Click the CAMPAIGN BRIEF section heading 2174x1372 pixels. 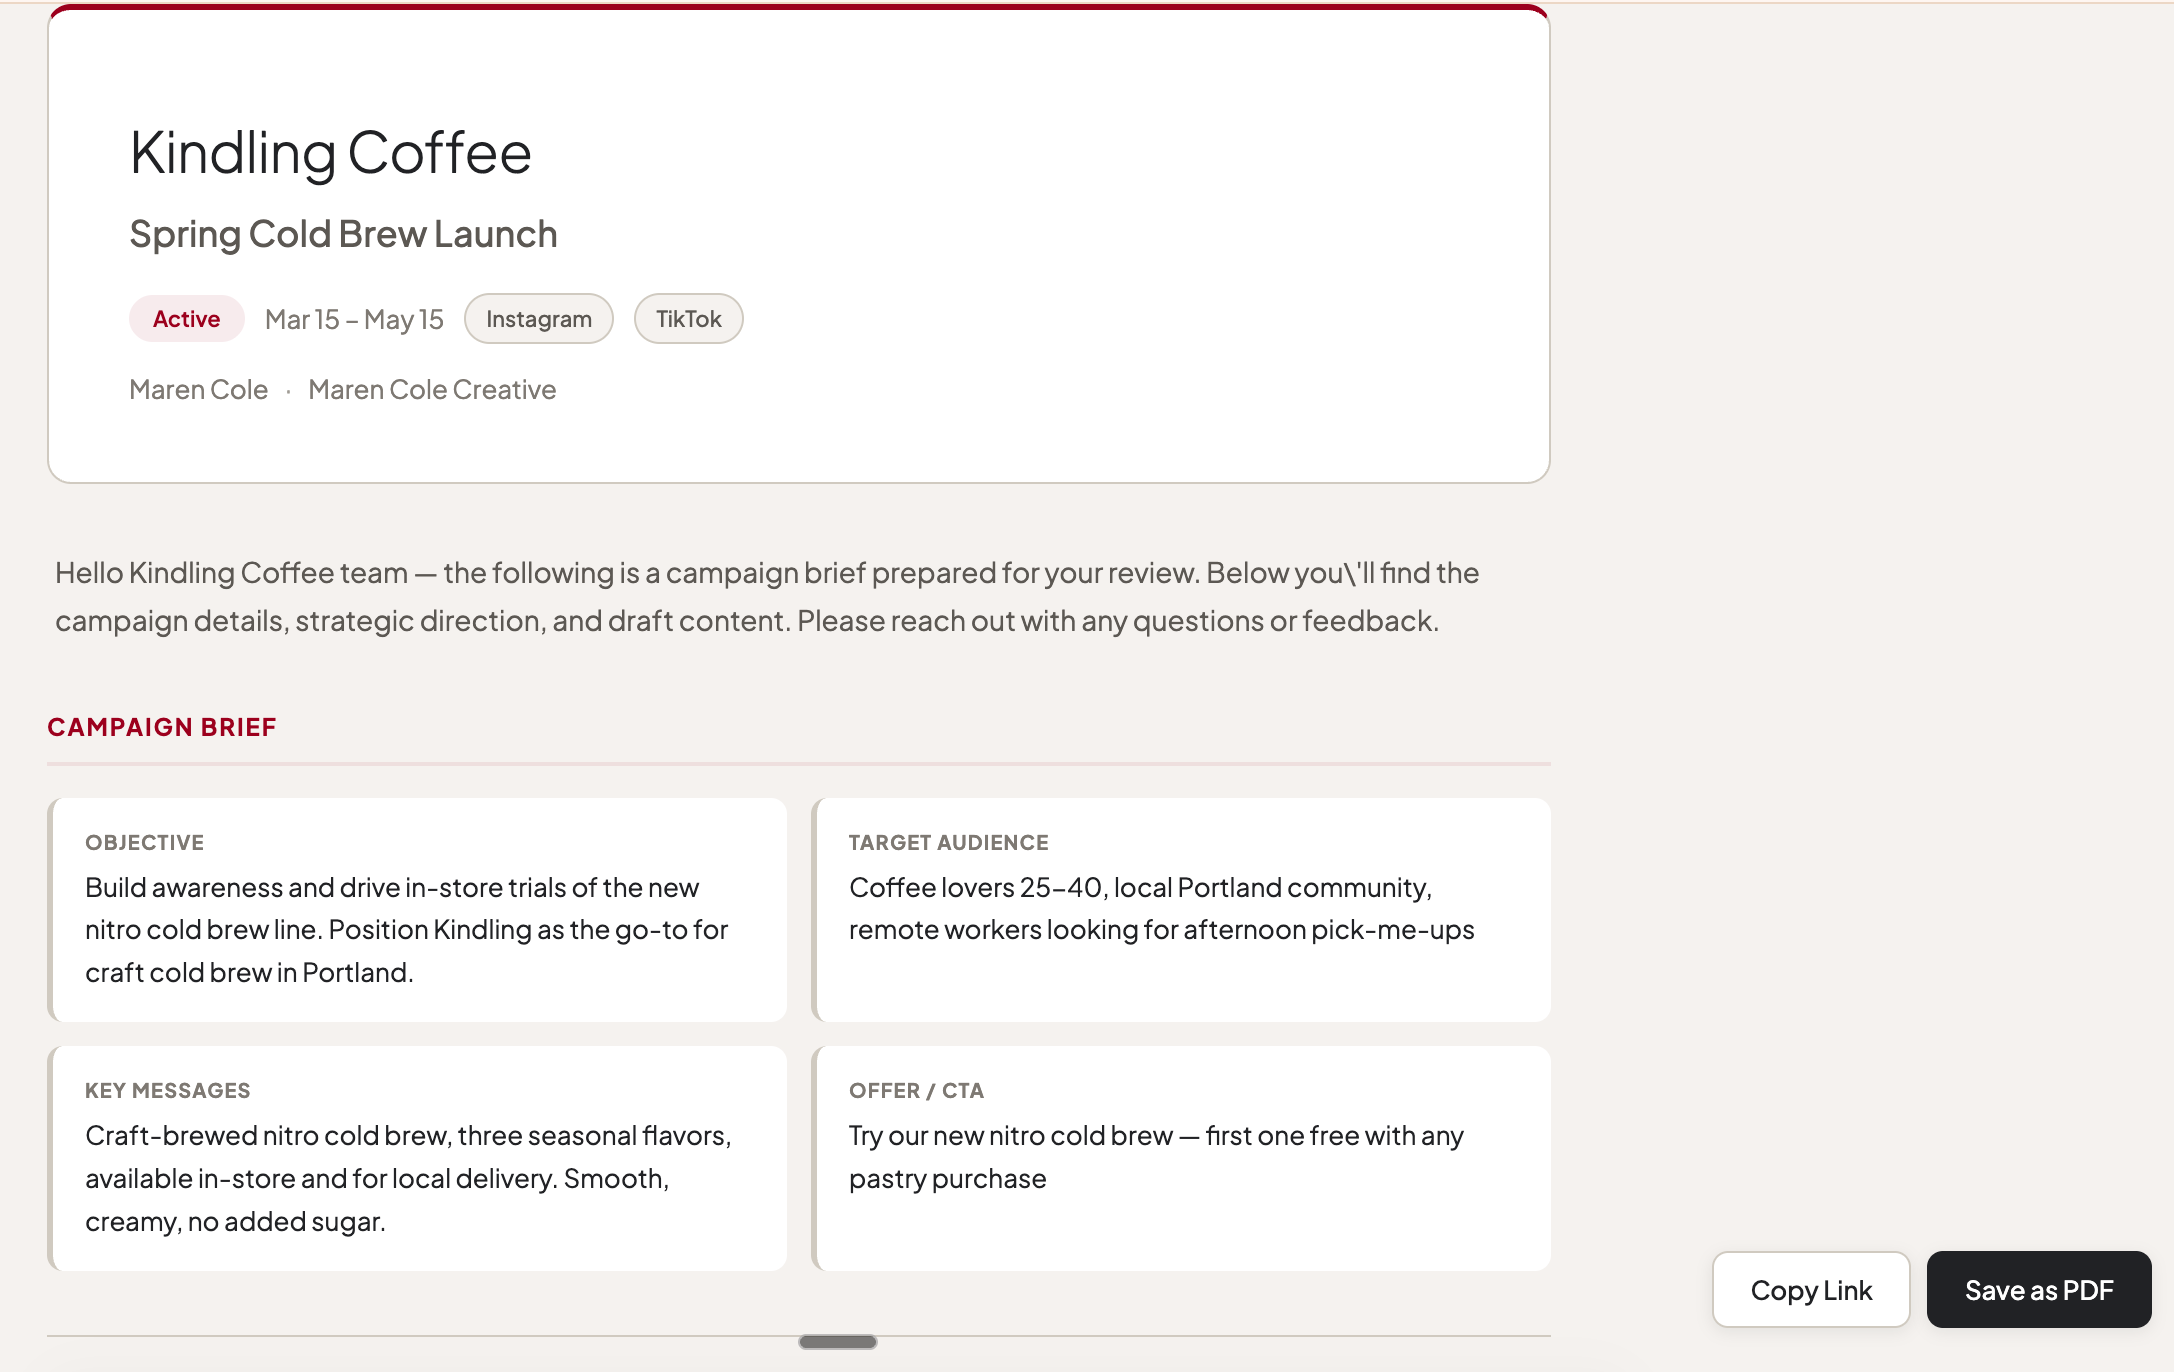[x=161, y=727]
